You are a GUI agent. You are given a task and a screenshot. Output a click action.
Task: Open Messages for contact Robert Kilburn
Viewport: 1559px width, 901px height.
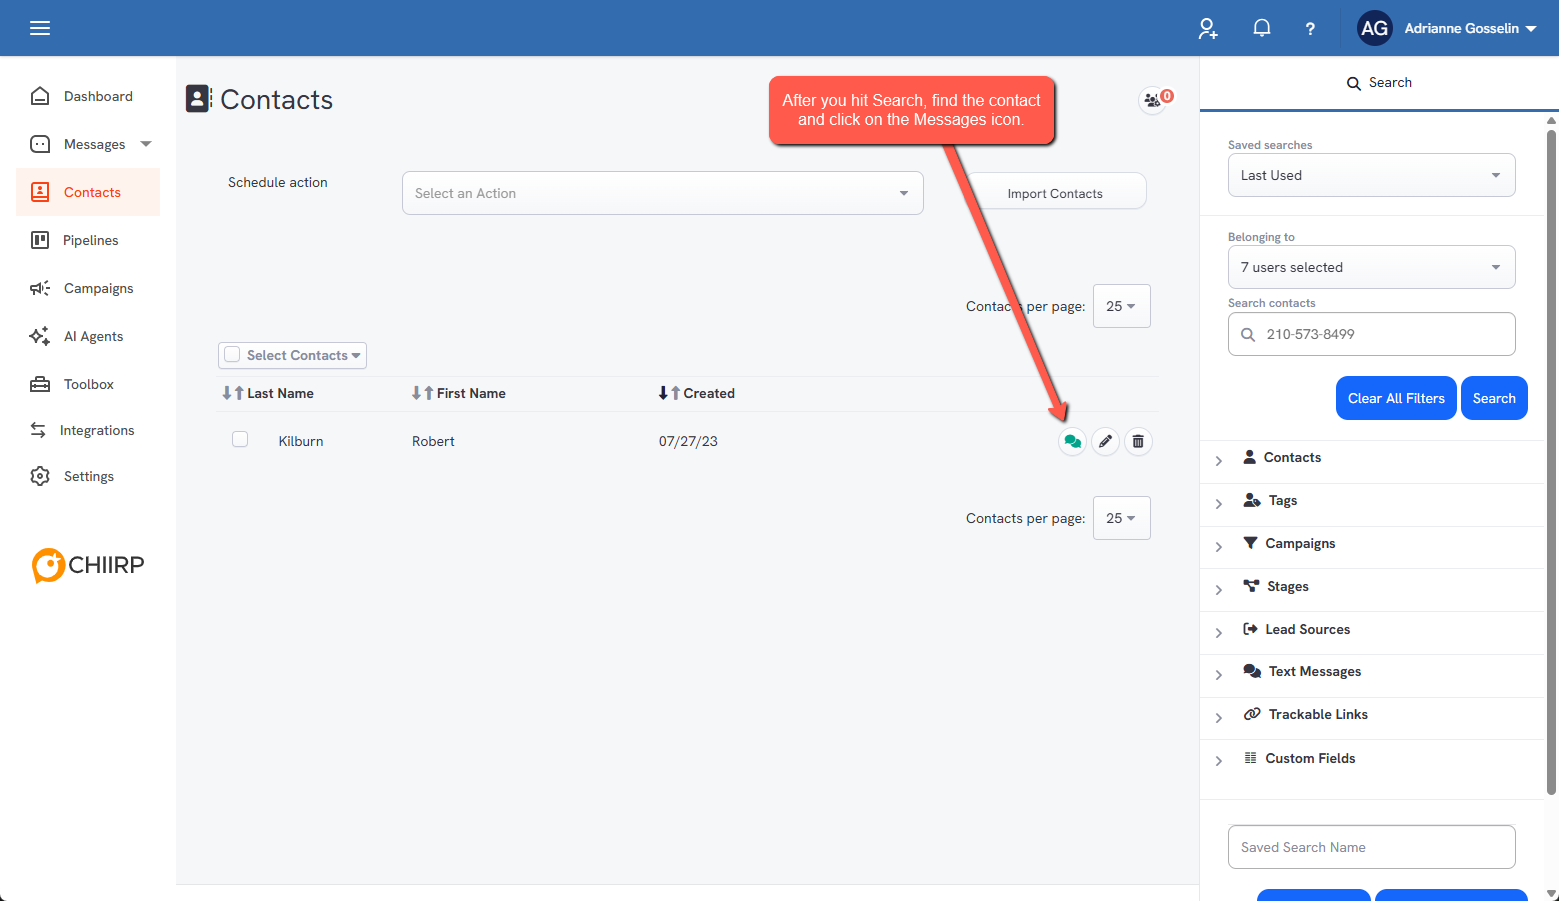pyautogui.click(x=1072, y=441)
